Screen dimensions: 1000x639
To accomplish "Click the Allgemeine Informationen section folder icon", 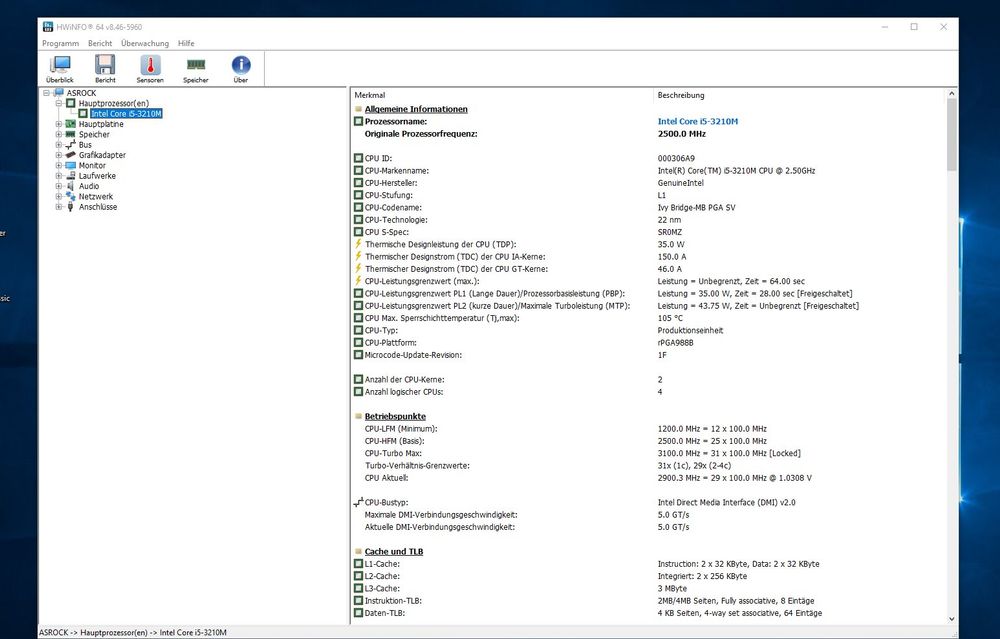I will tap(358, 109).
